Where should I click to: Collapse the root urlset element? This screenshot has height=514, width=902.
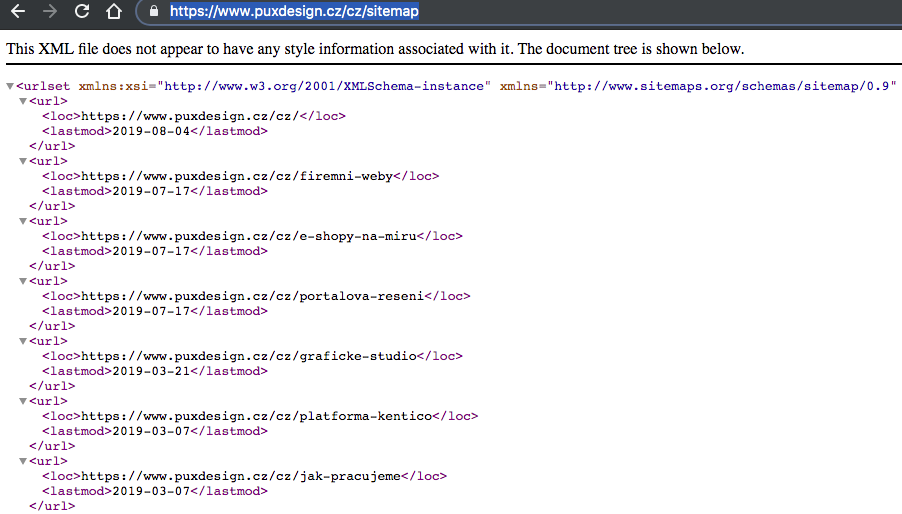(x=10, y=86)
